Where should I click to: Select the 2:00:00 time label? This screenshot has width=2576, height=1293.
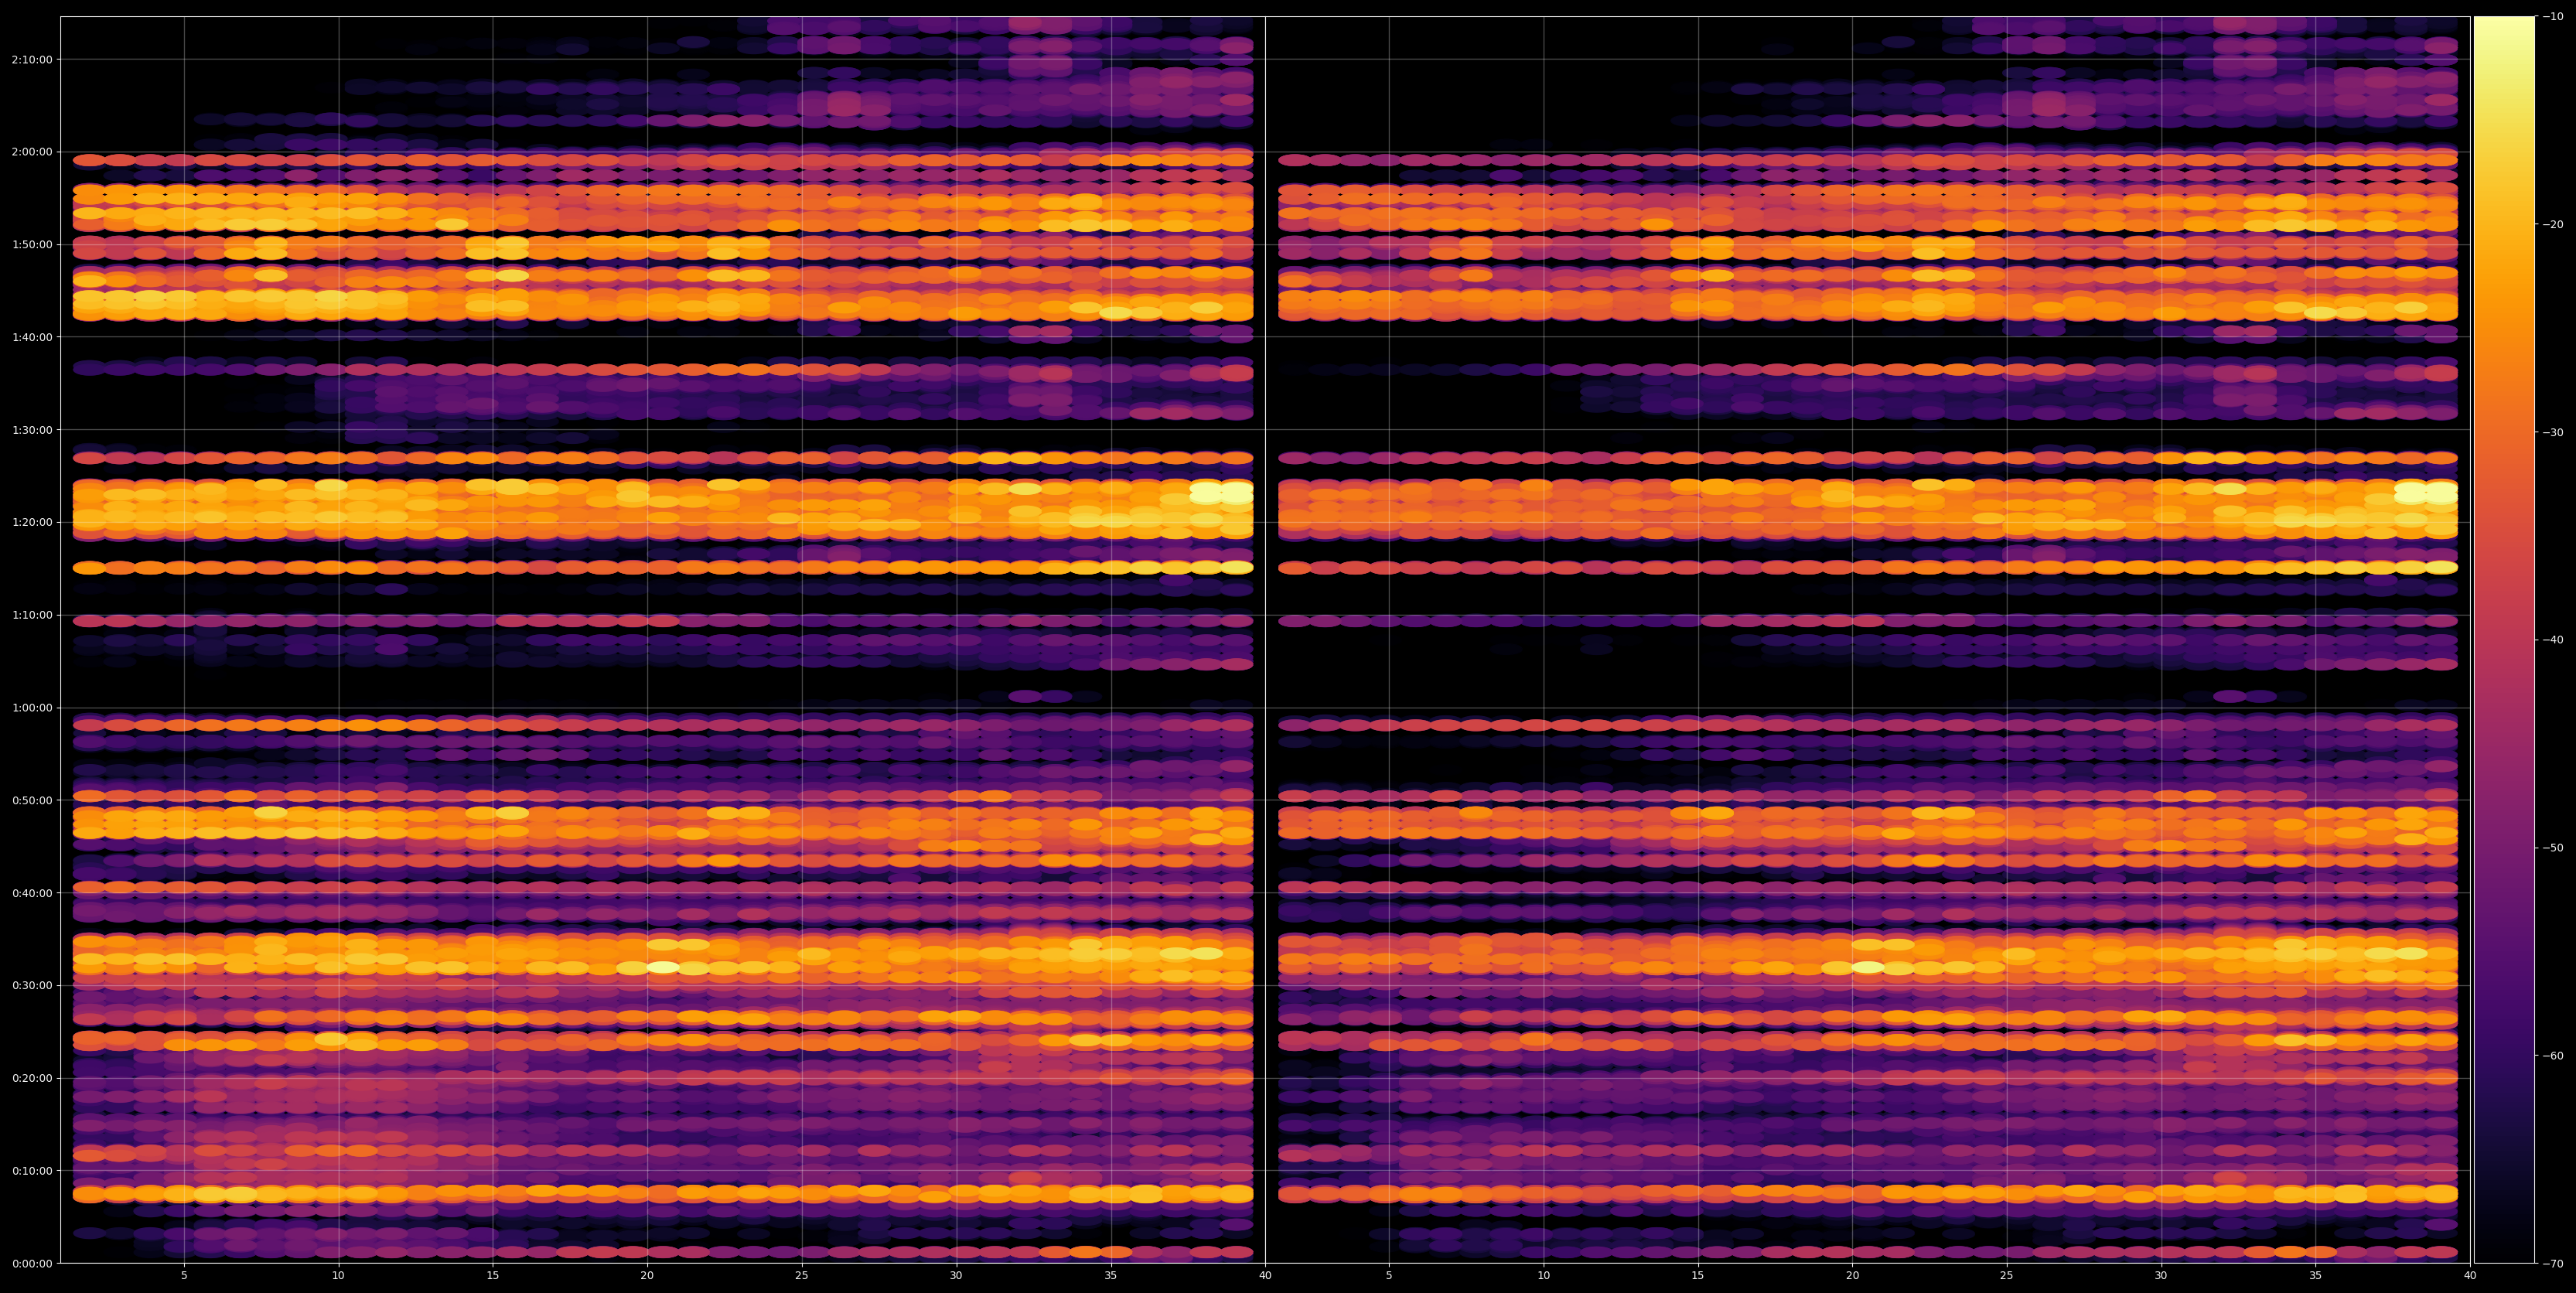pos(32,152)
